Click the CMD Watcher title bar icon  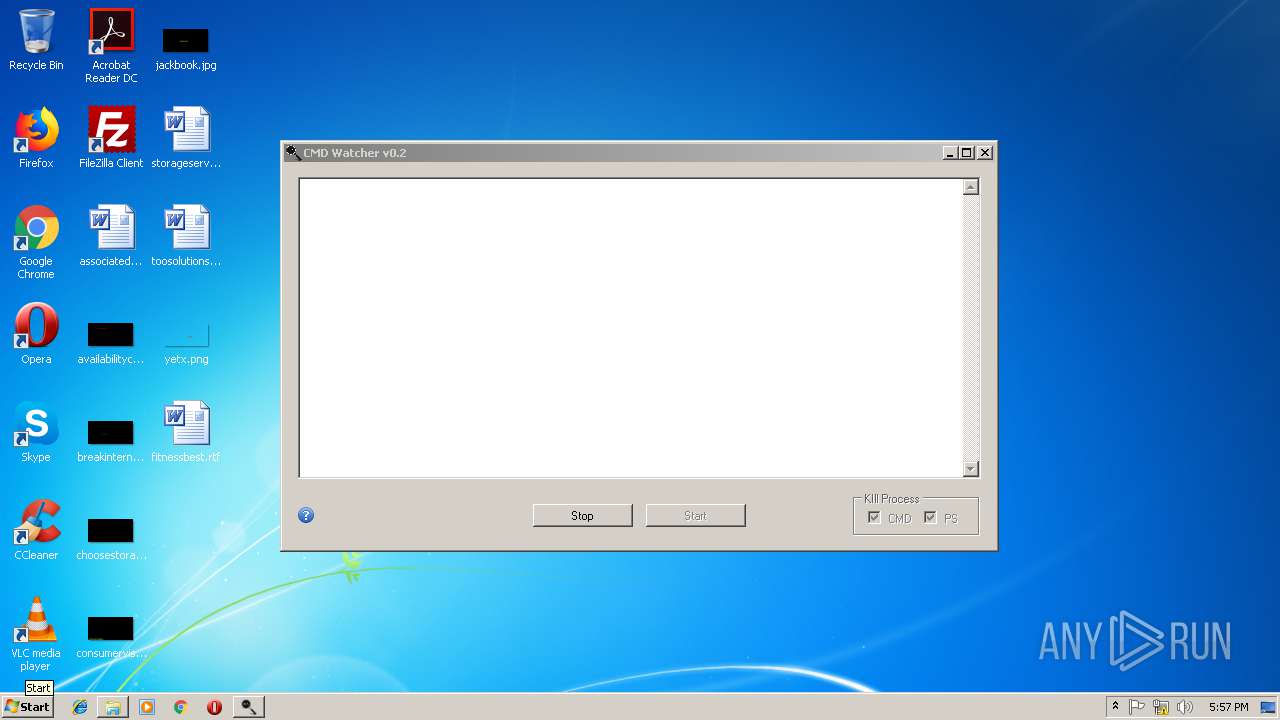click(293, 153)
